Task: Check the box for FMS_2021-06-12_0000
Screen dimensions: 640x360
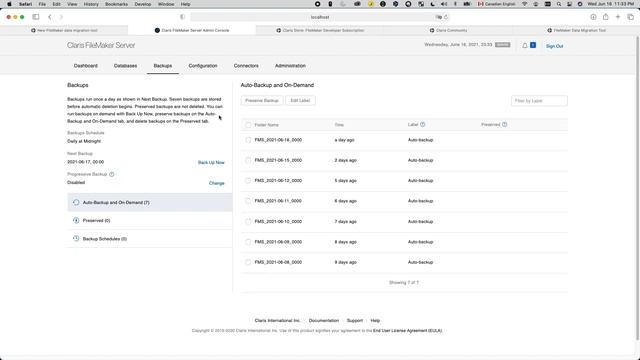Action: click(x=248, y=180)
